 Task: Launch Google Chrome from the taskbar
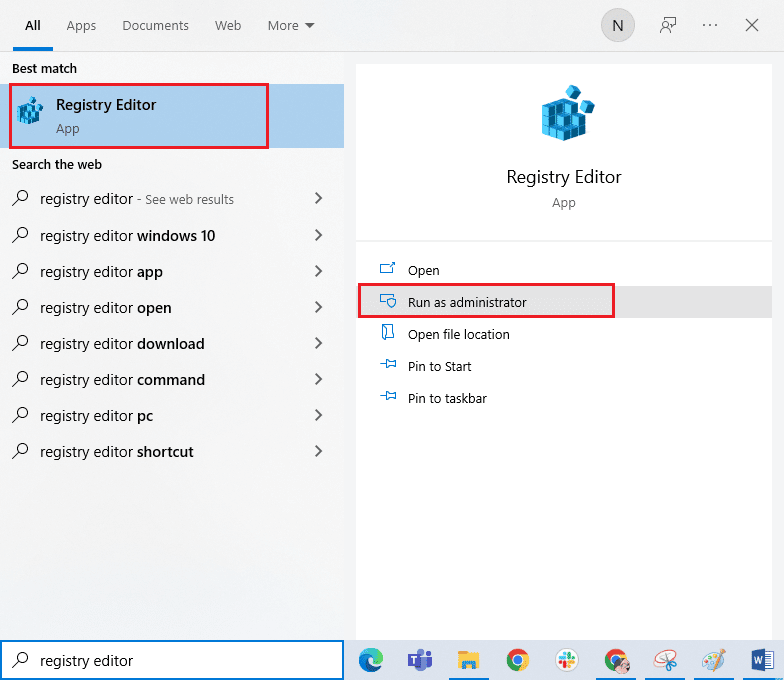point(518,660)
